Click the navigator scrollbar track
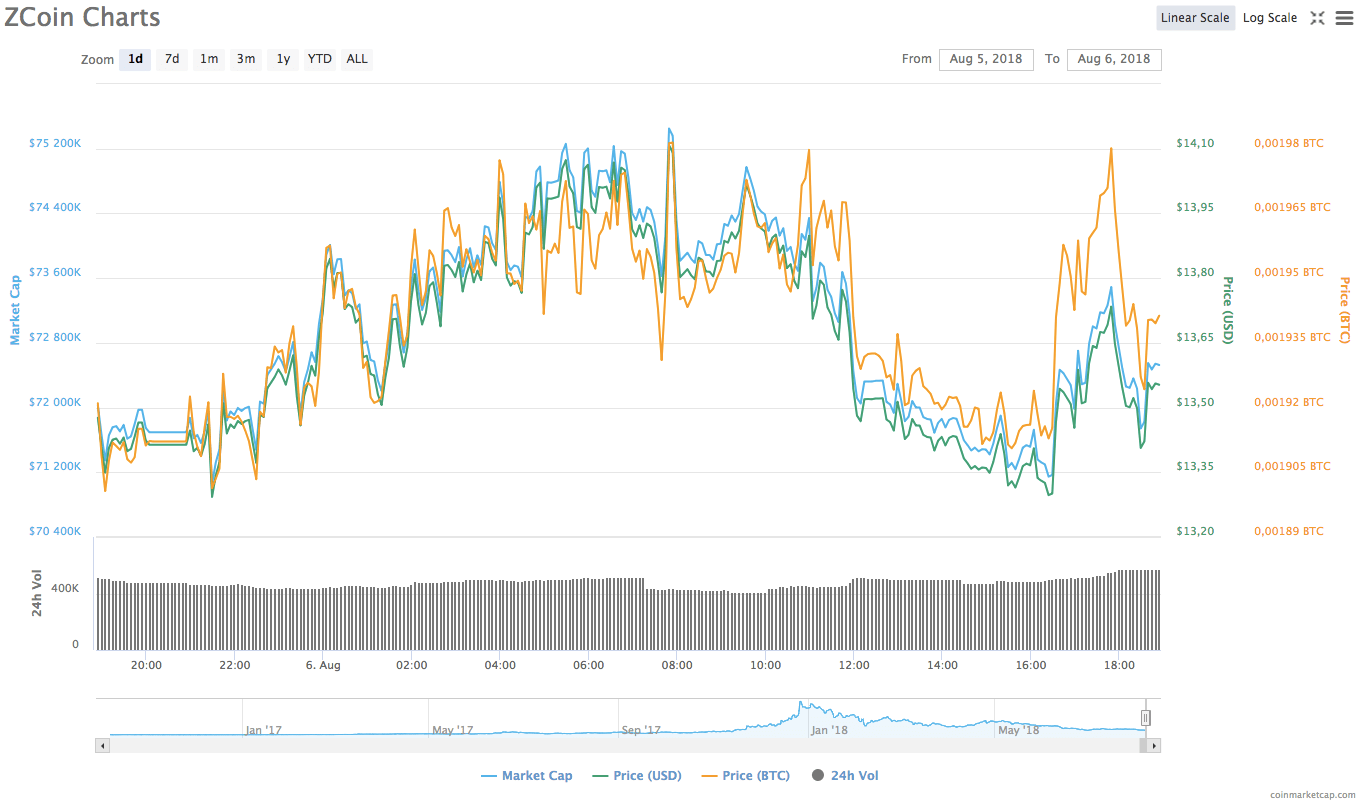Screen dimensions: 1366x803 pyautogui.click(x=628, y=745)
